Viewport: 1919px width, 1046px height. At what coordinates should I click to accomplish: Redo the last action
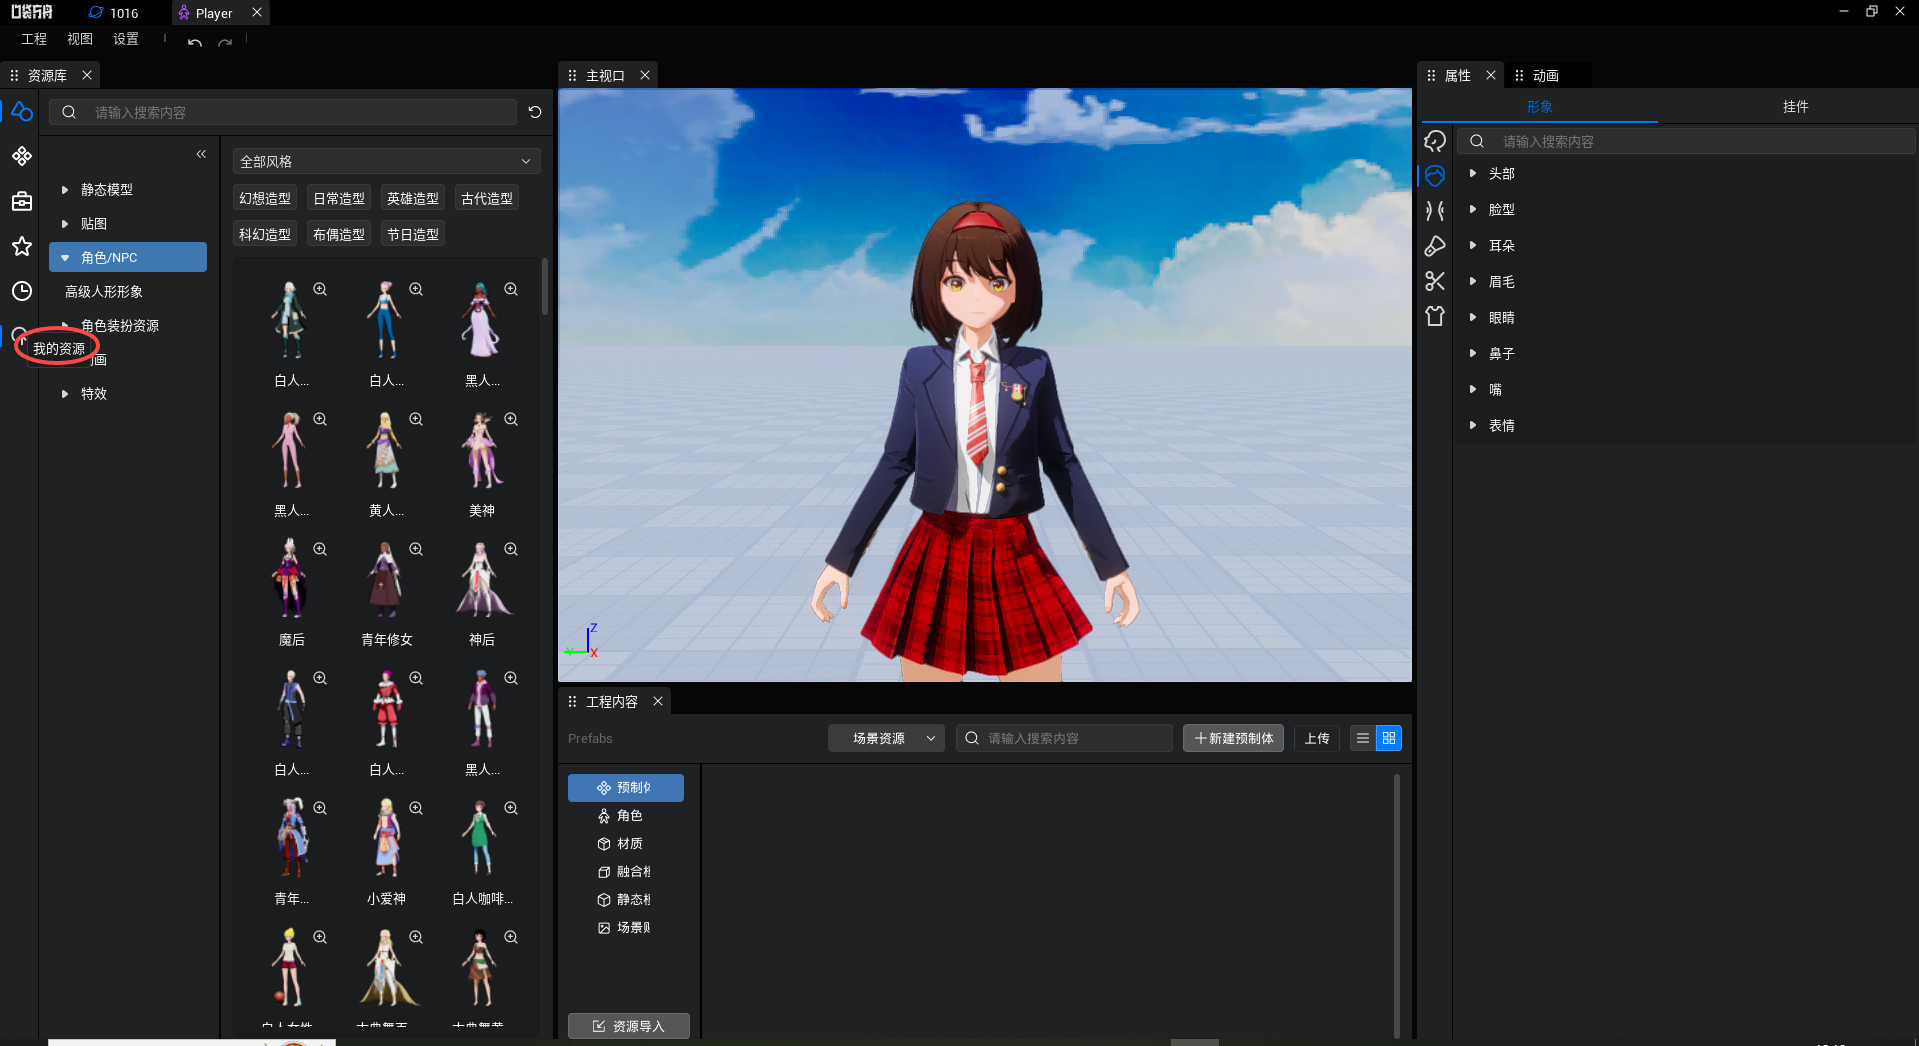(225, 41)
